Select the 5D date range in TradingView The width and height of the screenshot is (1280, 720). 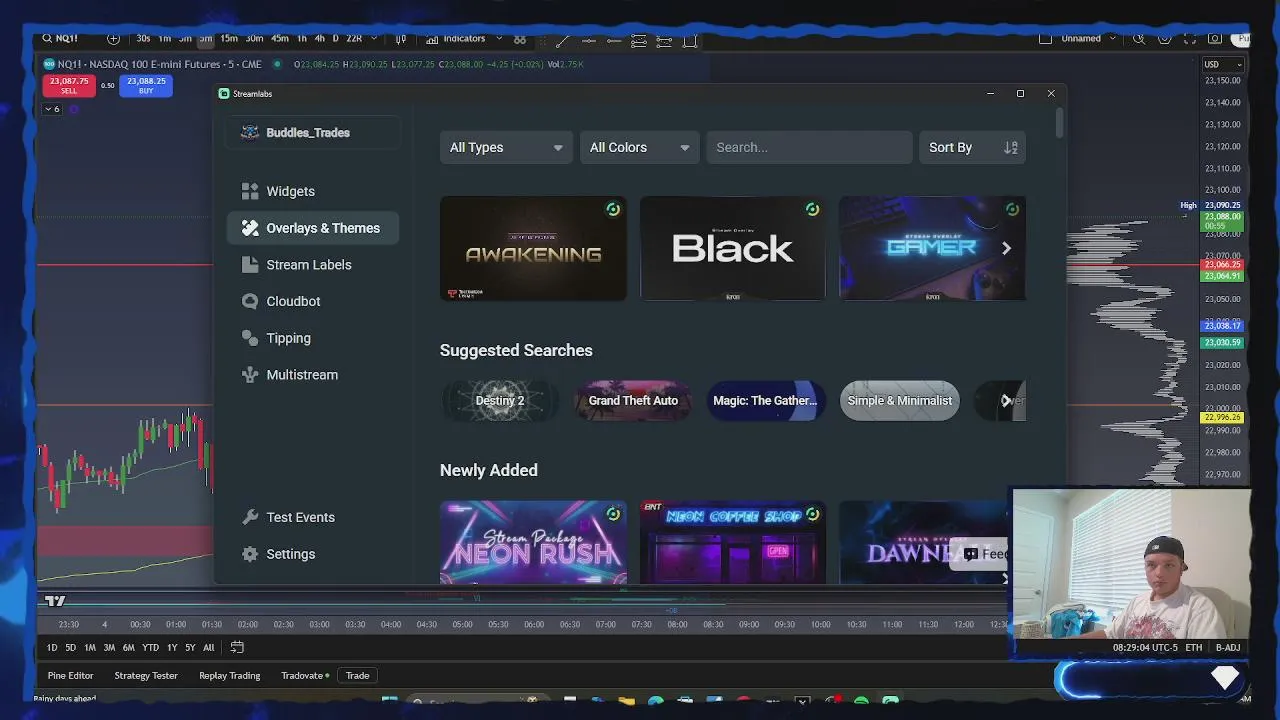click(70, 648)
